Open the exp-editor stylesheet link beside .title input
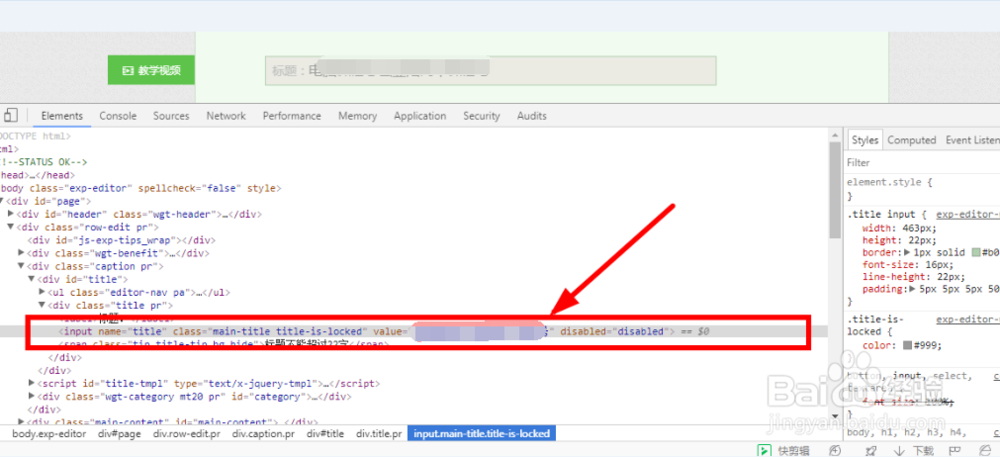Image resolution: width=1000 pixels, height=457 pixels. pyautogui.click(x=967, y=215)
